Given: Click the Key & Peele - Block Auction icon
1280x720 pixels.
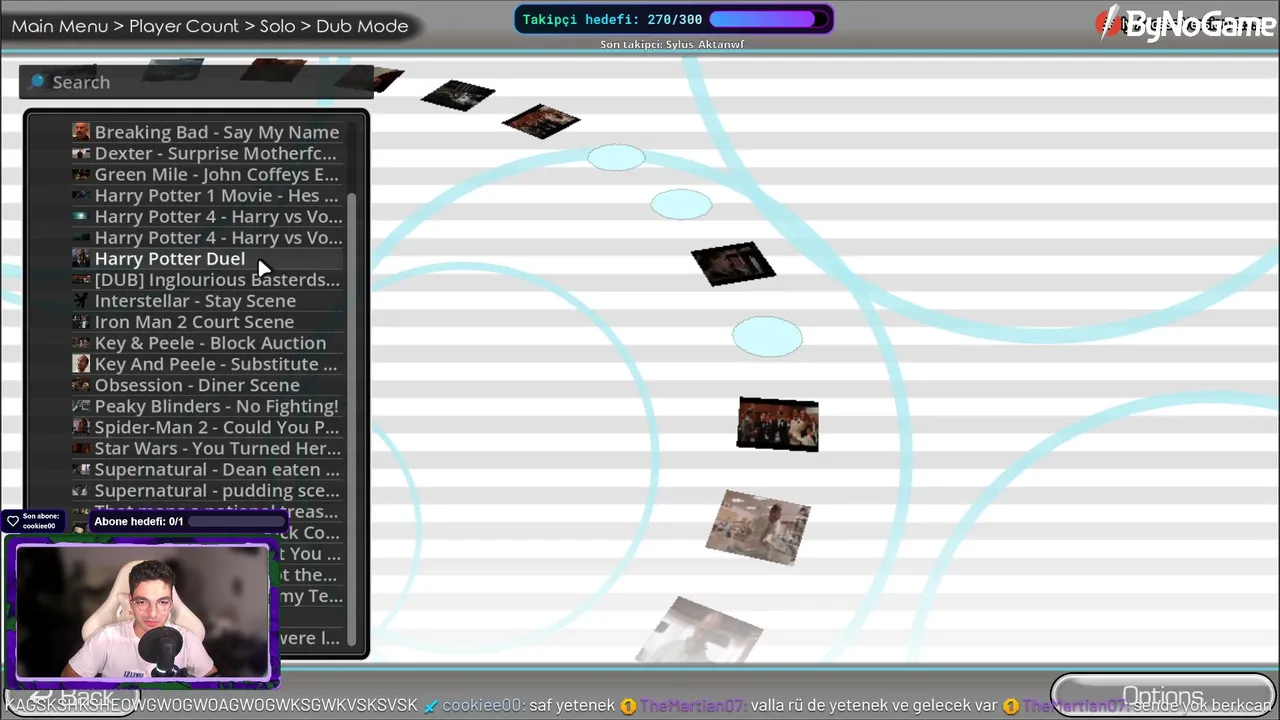Looking at the screenshot, I should [x=81, y=343].
